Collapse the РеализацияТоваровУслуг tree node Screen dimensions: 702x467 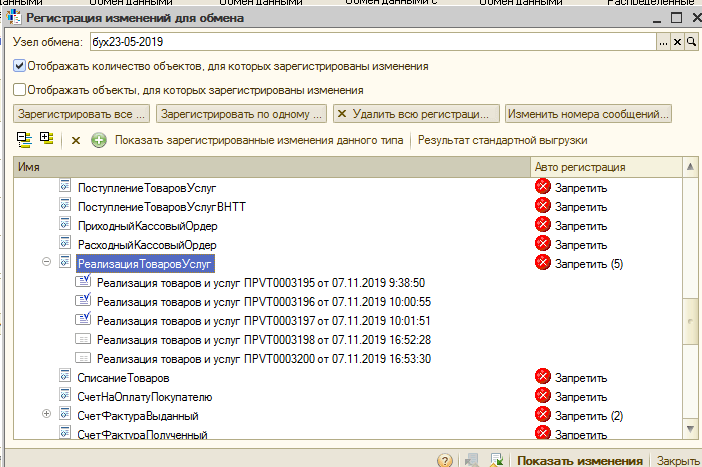[x=46, y=263]
